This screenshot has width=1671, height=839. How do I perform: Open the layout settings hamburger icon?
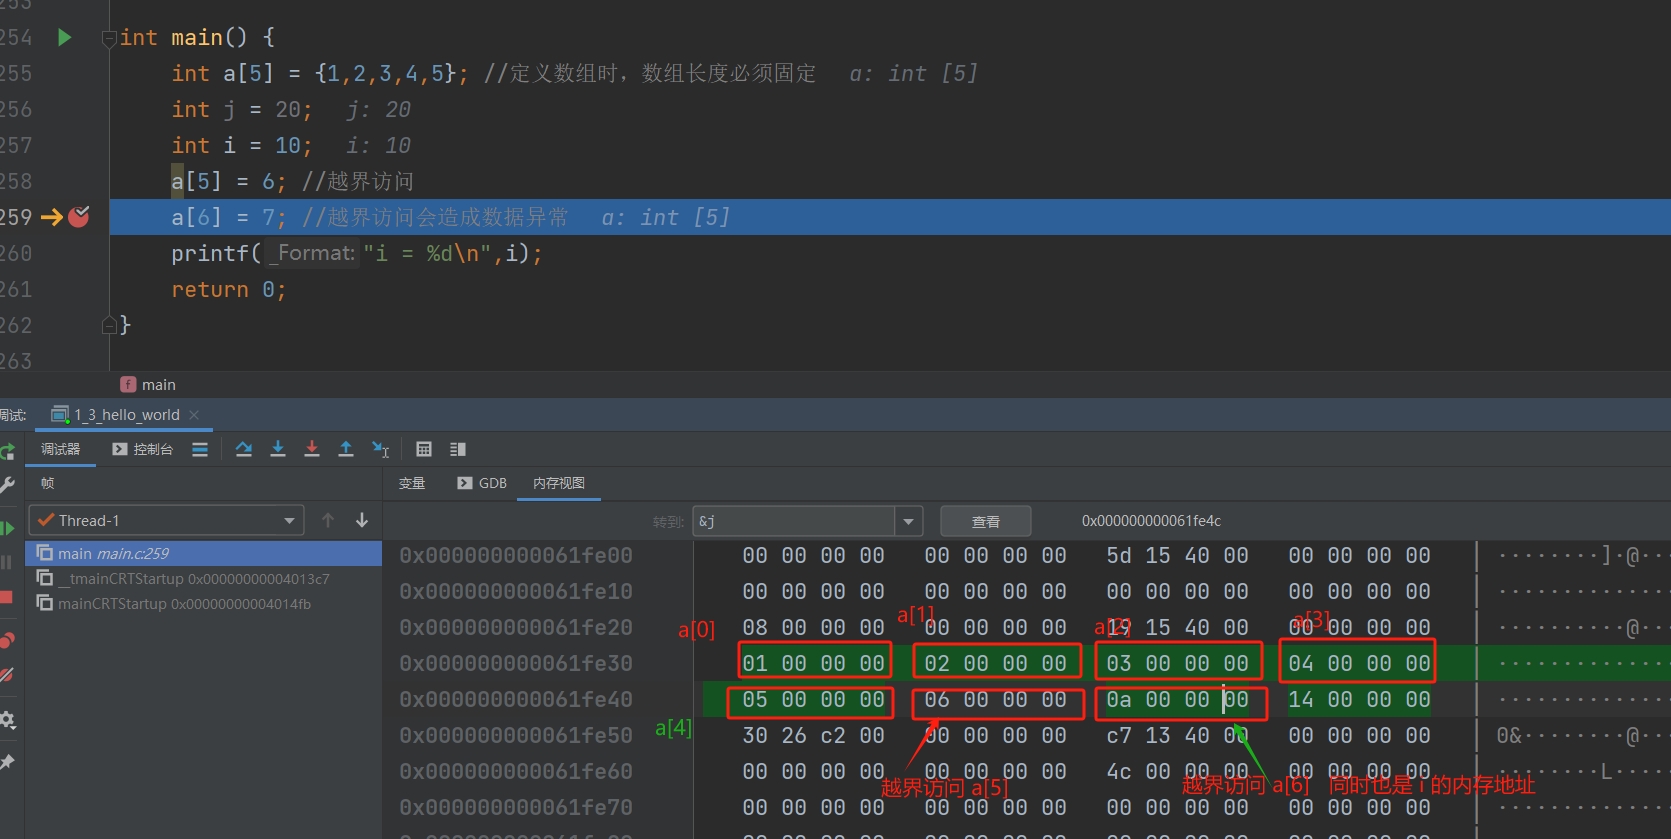click(x=200, y=449)
